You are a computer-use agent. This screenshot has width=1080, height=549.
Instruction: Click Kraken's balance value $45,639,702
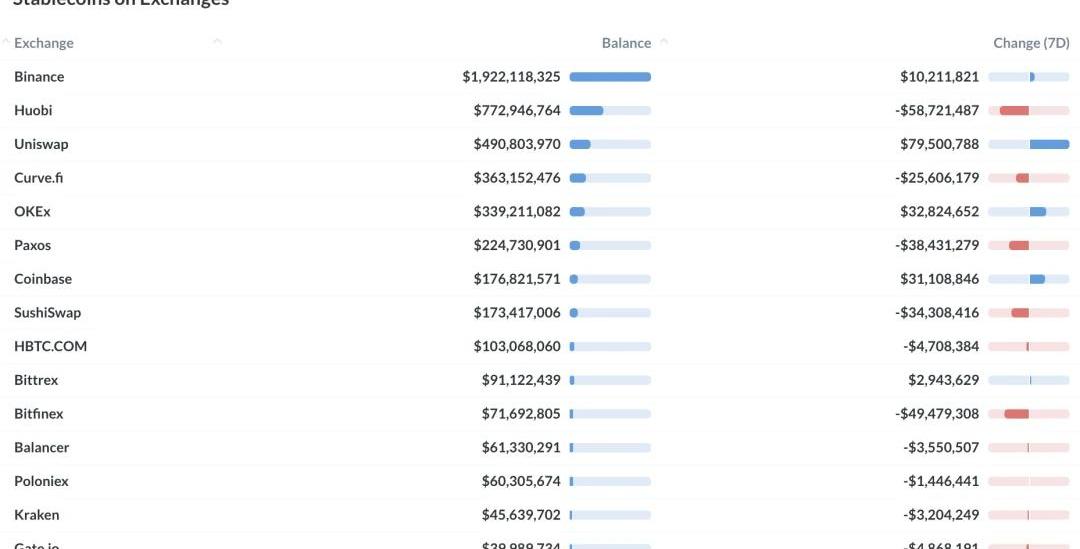pyautogui.click(x=521, y=515)
